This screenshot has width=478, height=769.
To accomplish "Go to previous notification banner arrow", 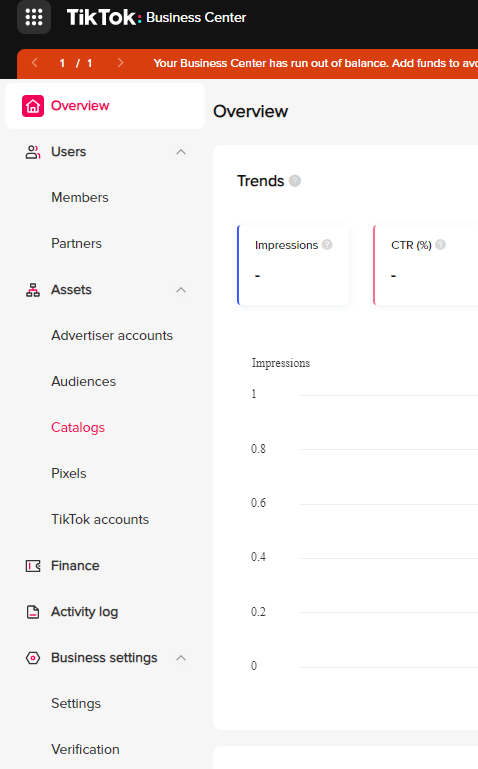I will click(x=34, y=63).
